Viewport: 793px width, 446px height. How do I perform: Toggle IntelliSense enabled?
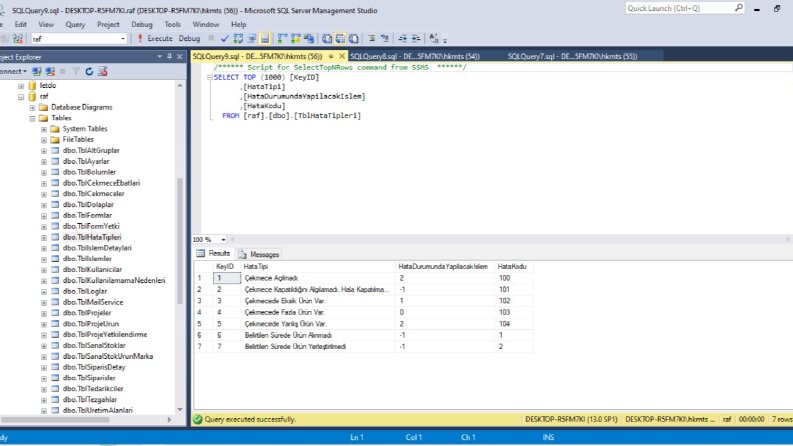pyautogui.click(x=265, y=38)
